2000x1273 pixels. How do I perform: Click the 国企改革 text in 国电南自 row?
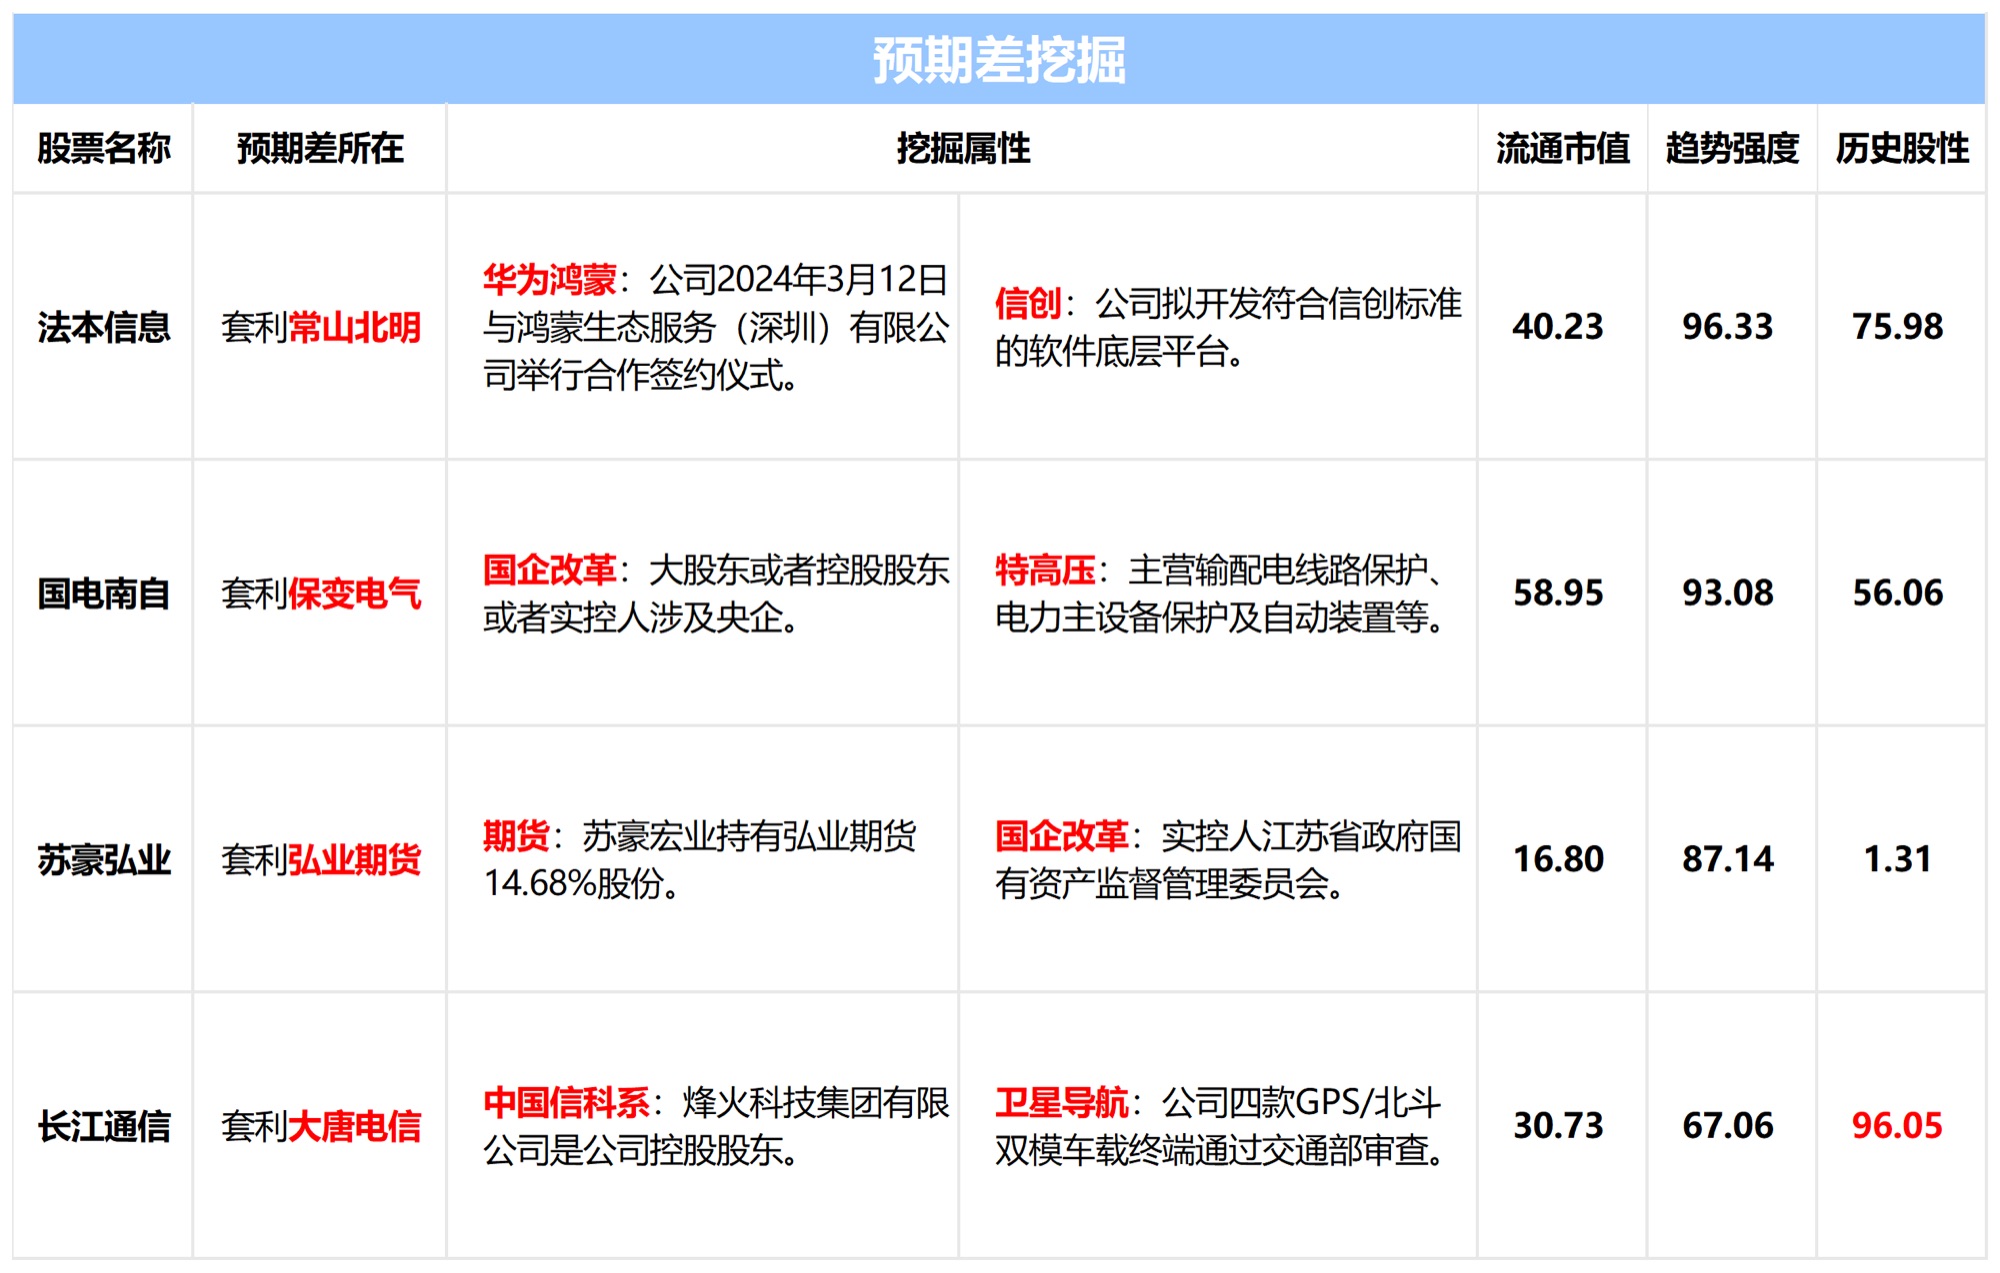[549, 570]
